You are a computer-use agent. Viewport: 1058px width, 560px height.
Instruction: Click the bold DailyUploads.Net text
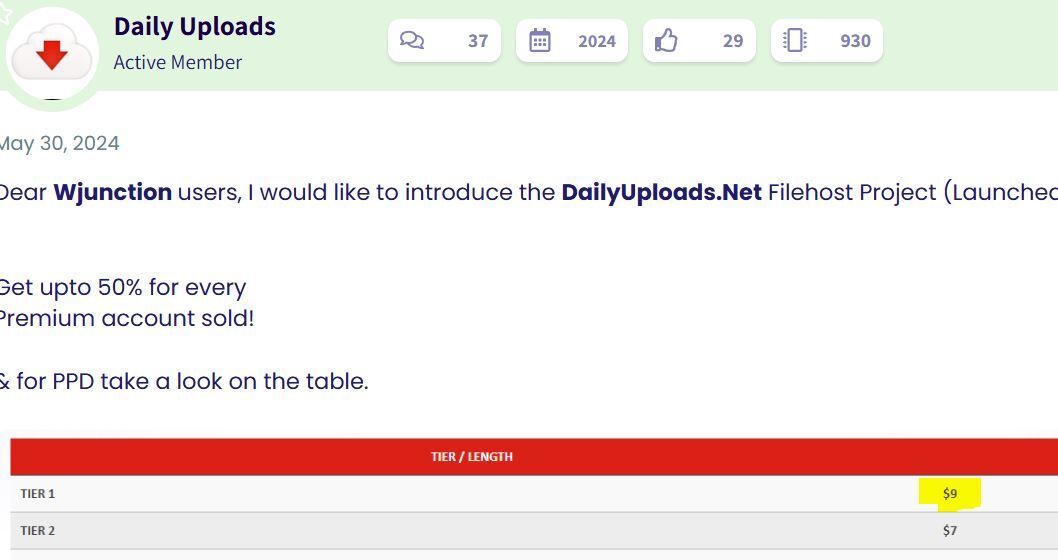[x=662, y=192]
